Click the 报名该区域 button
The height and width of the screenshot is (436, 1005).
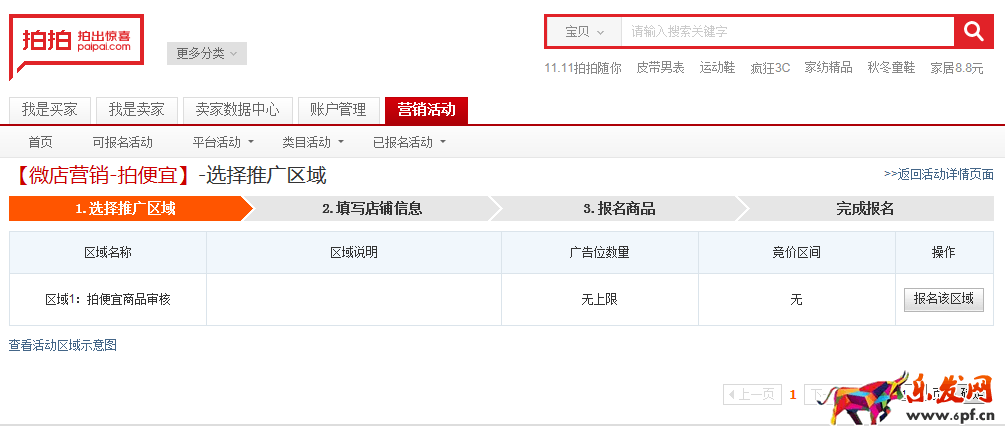[943, 299]
